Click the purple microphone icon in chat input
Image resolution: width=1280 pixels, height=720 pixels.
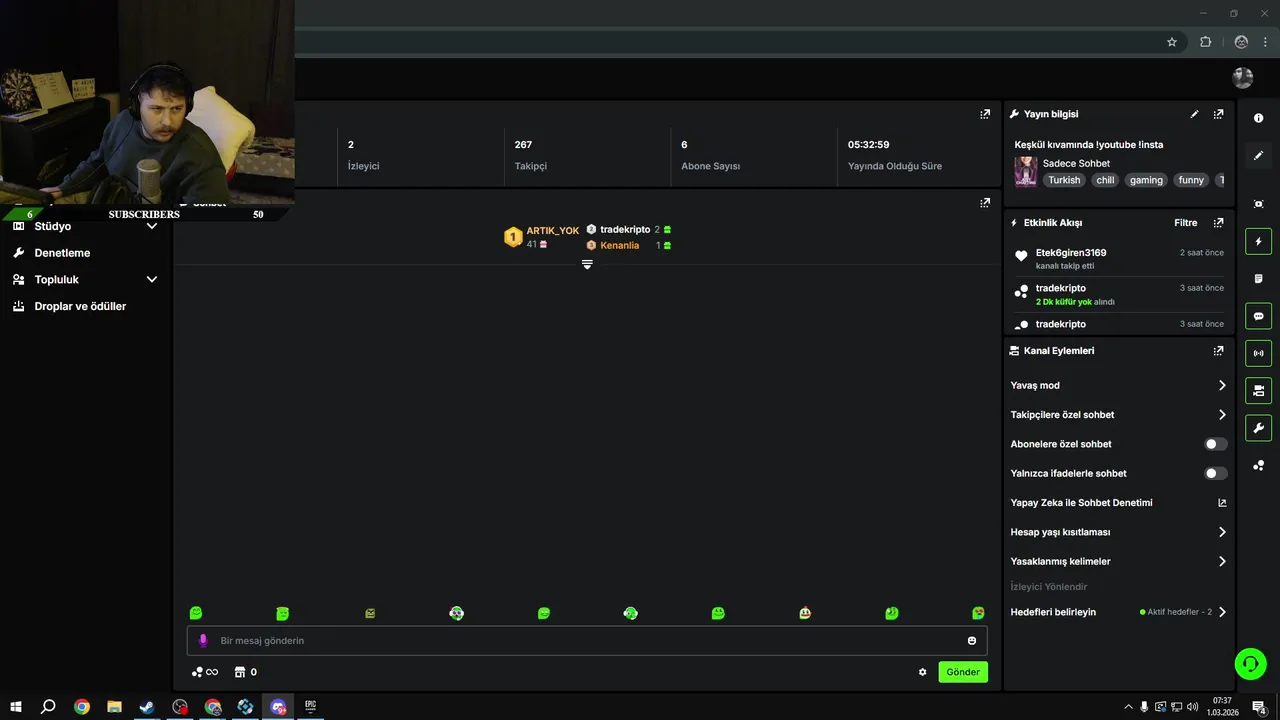point(203,640)
